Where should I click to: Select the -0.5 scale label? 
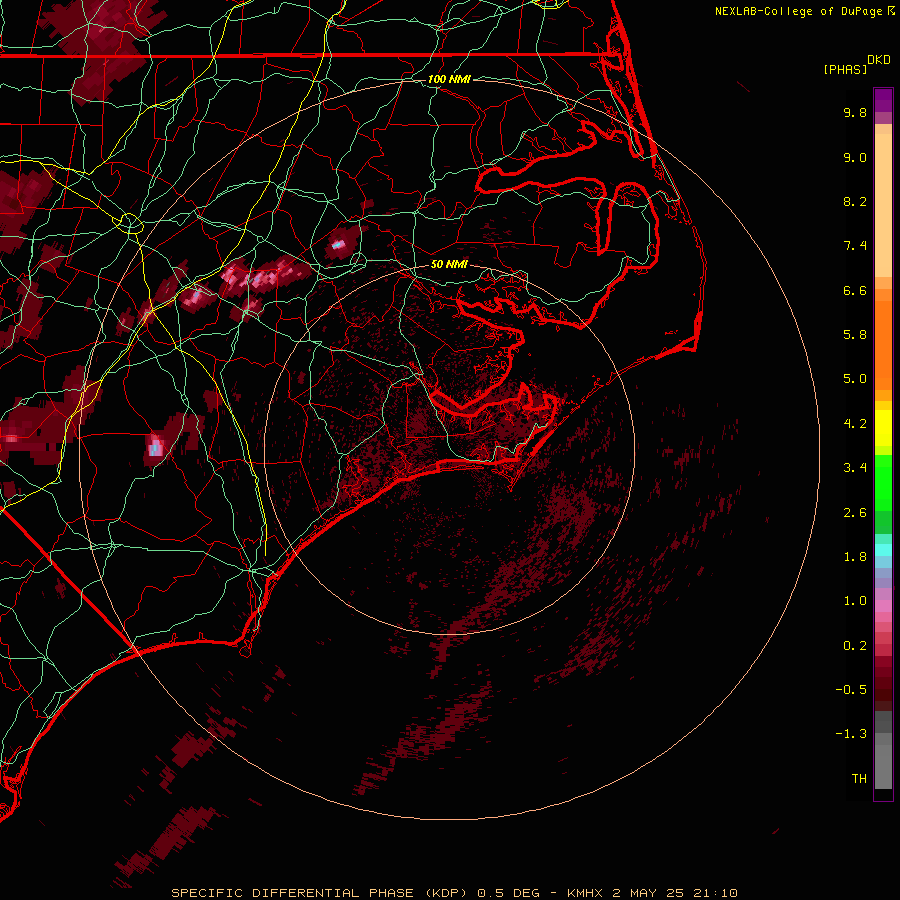tap(851, 690)
